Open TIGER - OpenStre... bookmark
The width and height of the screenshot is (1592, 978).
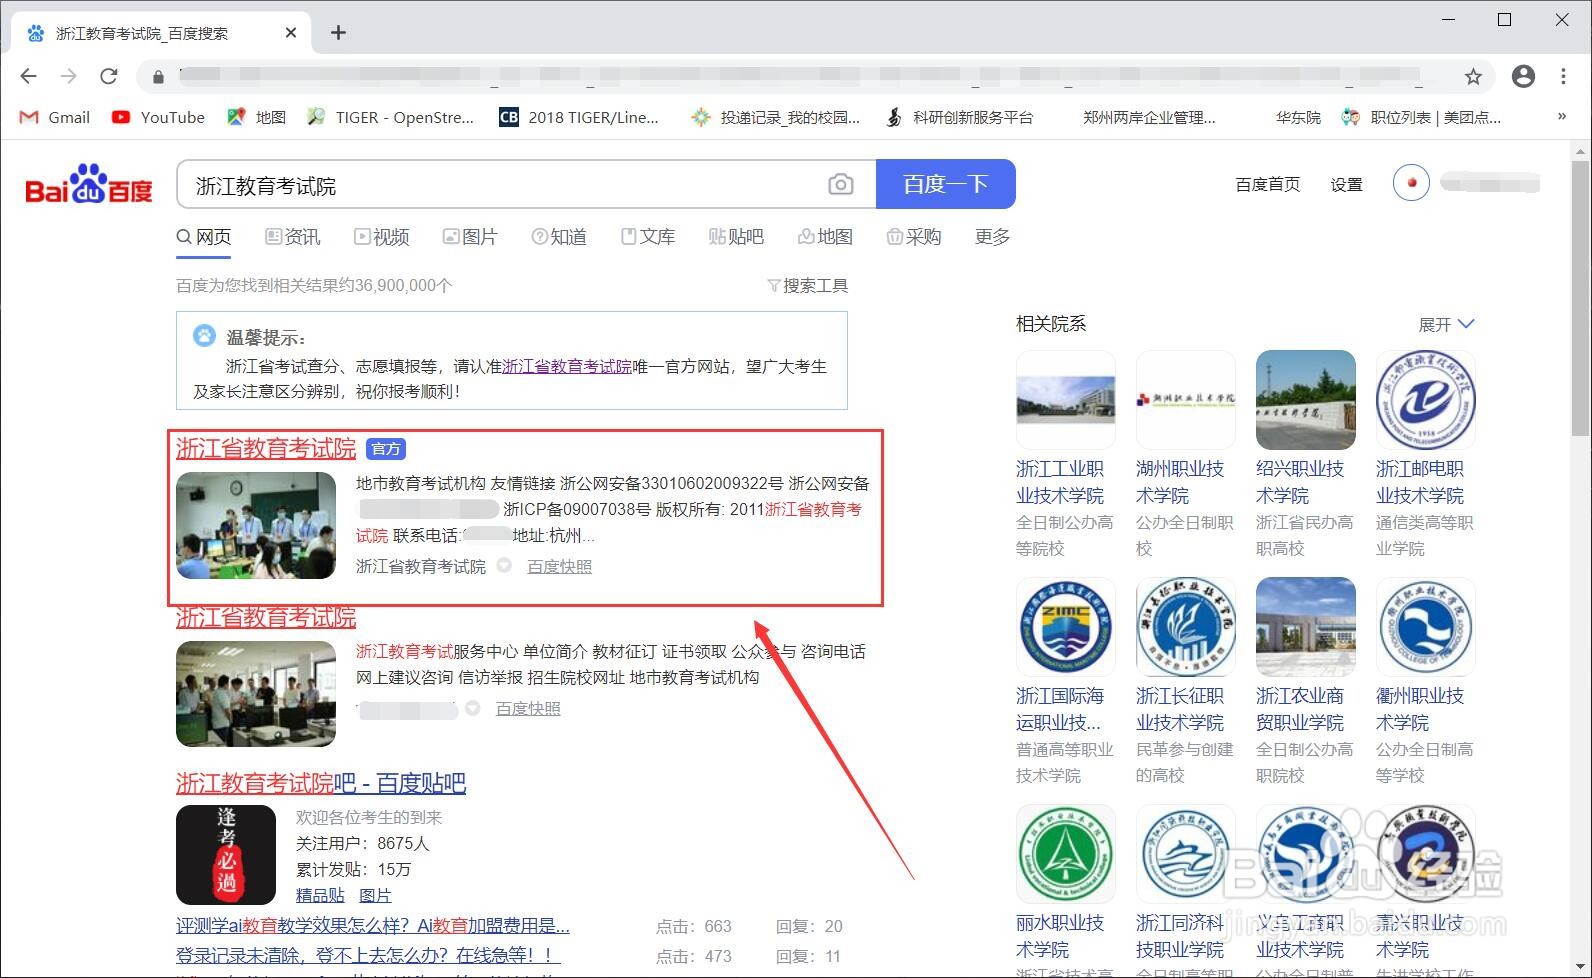[x=391, y=117]
